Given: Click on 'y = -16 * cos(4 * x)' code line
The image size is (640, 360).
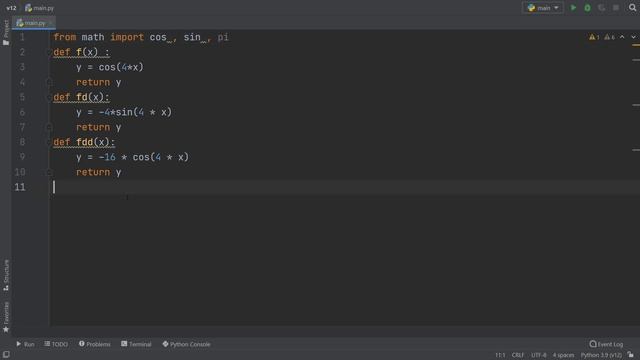Looking at the screenshot, I should (x=132, y=157).
